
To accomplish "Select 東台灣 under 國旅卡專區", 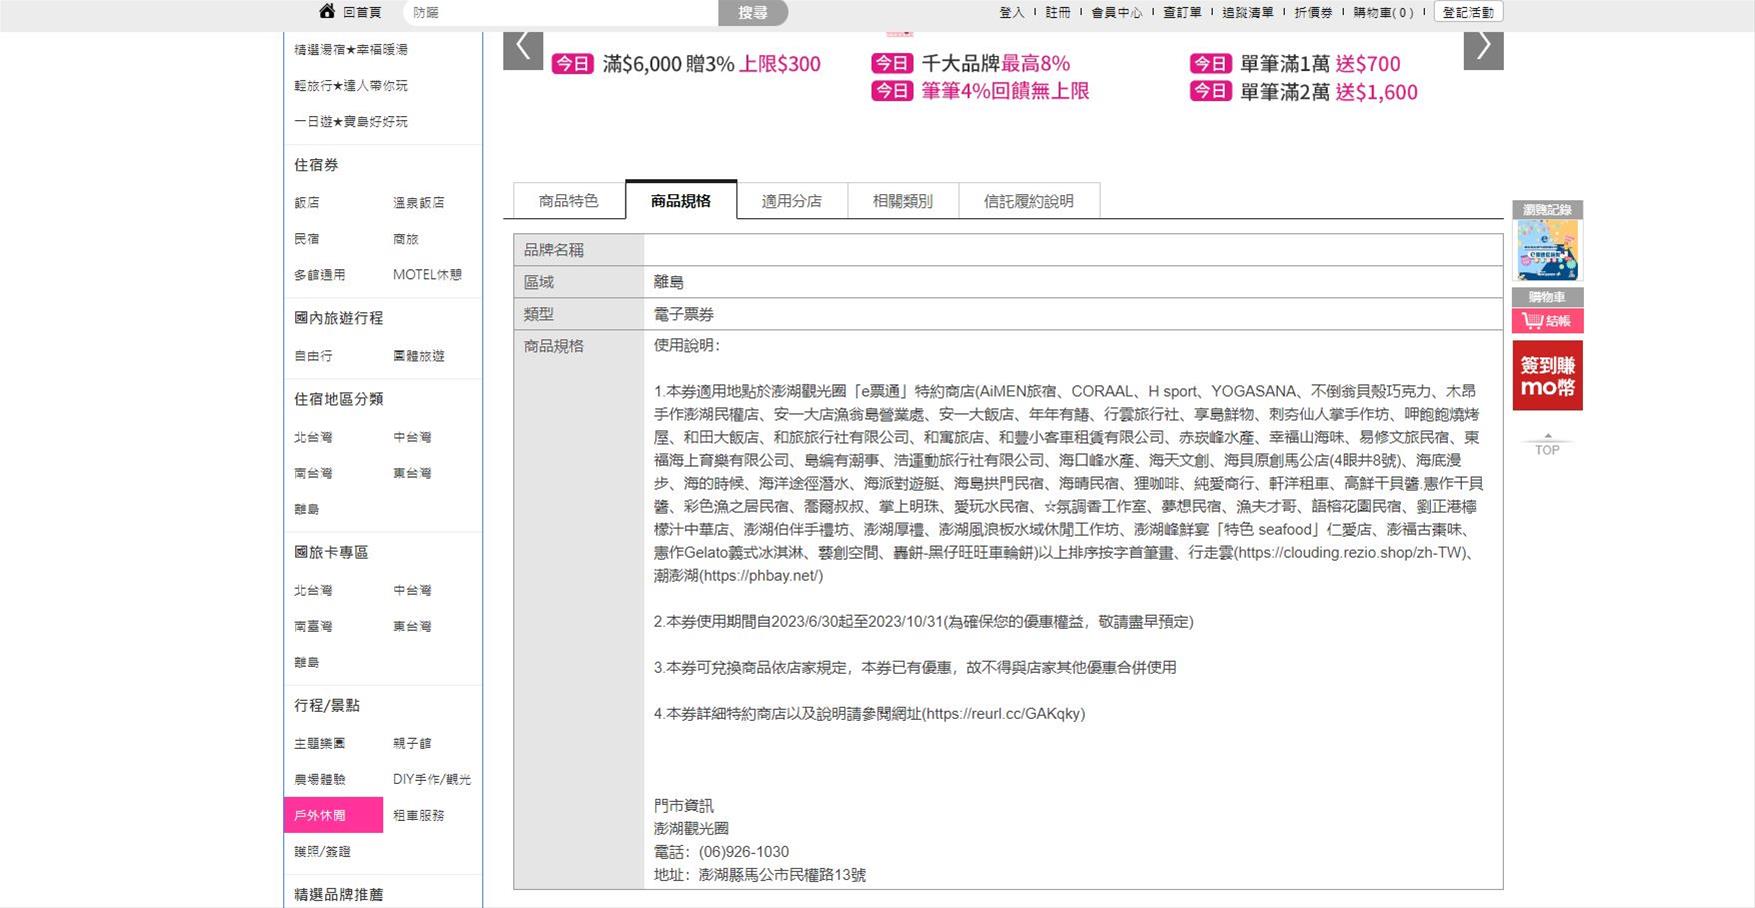I will tap(412, 626).
